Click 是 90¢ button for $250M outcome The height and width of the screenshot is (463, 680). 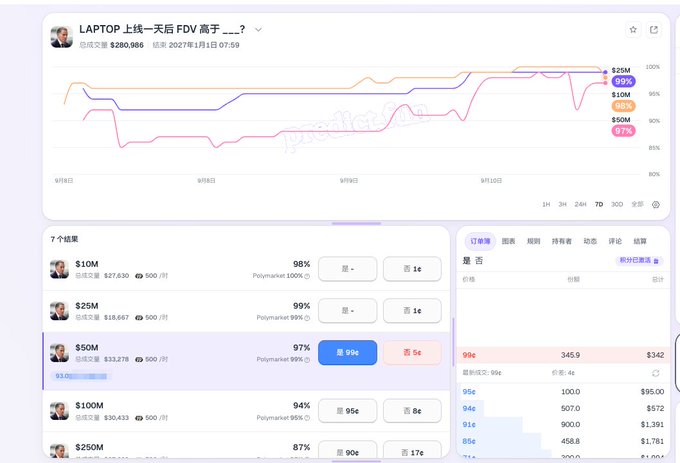click(347, 451)
